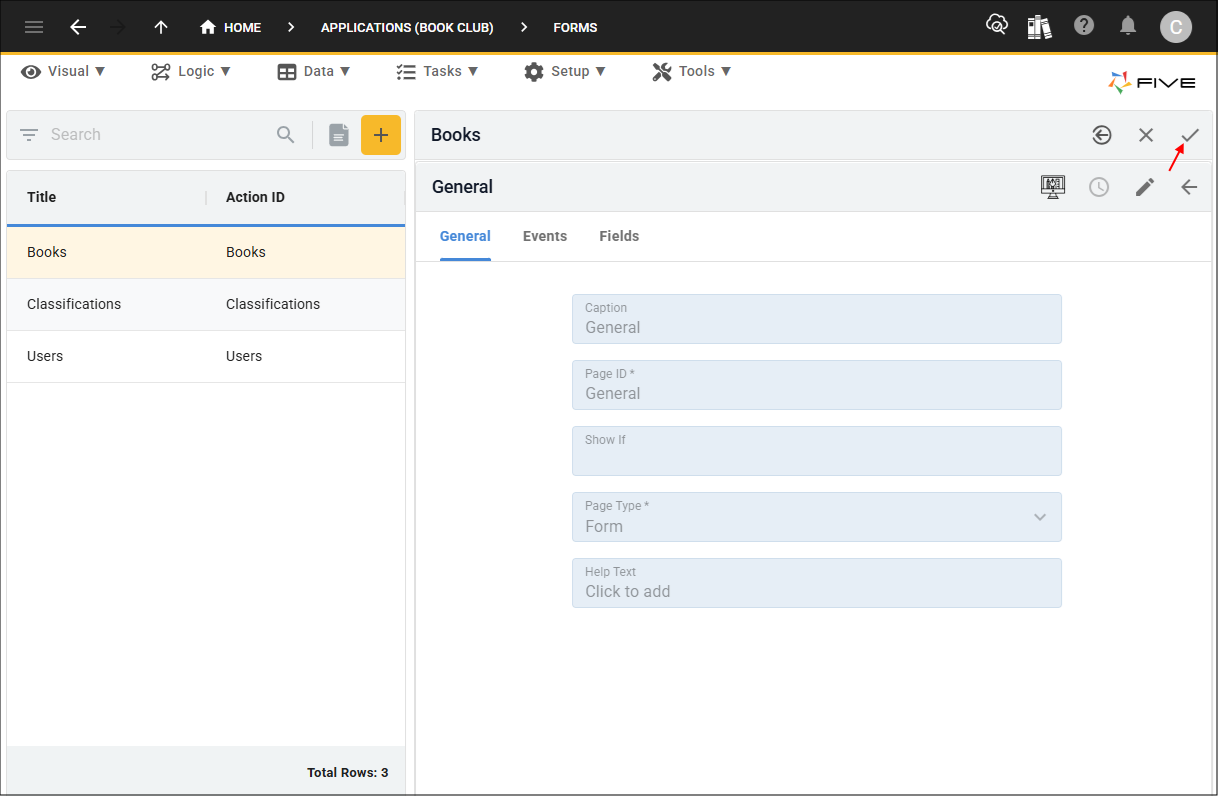Click the Five logo
Viewport: 1218px width, 796px height.
click(x=1152, y=83)
